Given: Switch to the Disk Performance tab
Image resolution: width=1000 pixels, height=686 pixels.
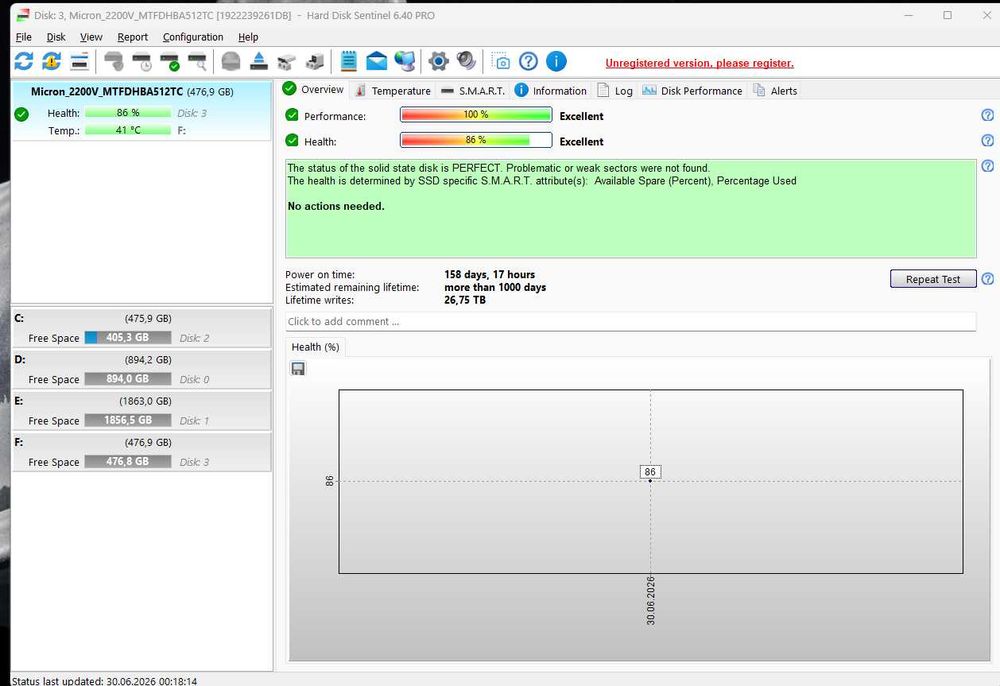Looking at the screenshot, I should (693, 91).
